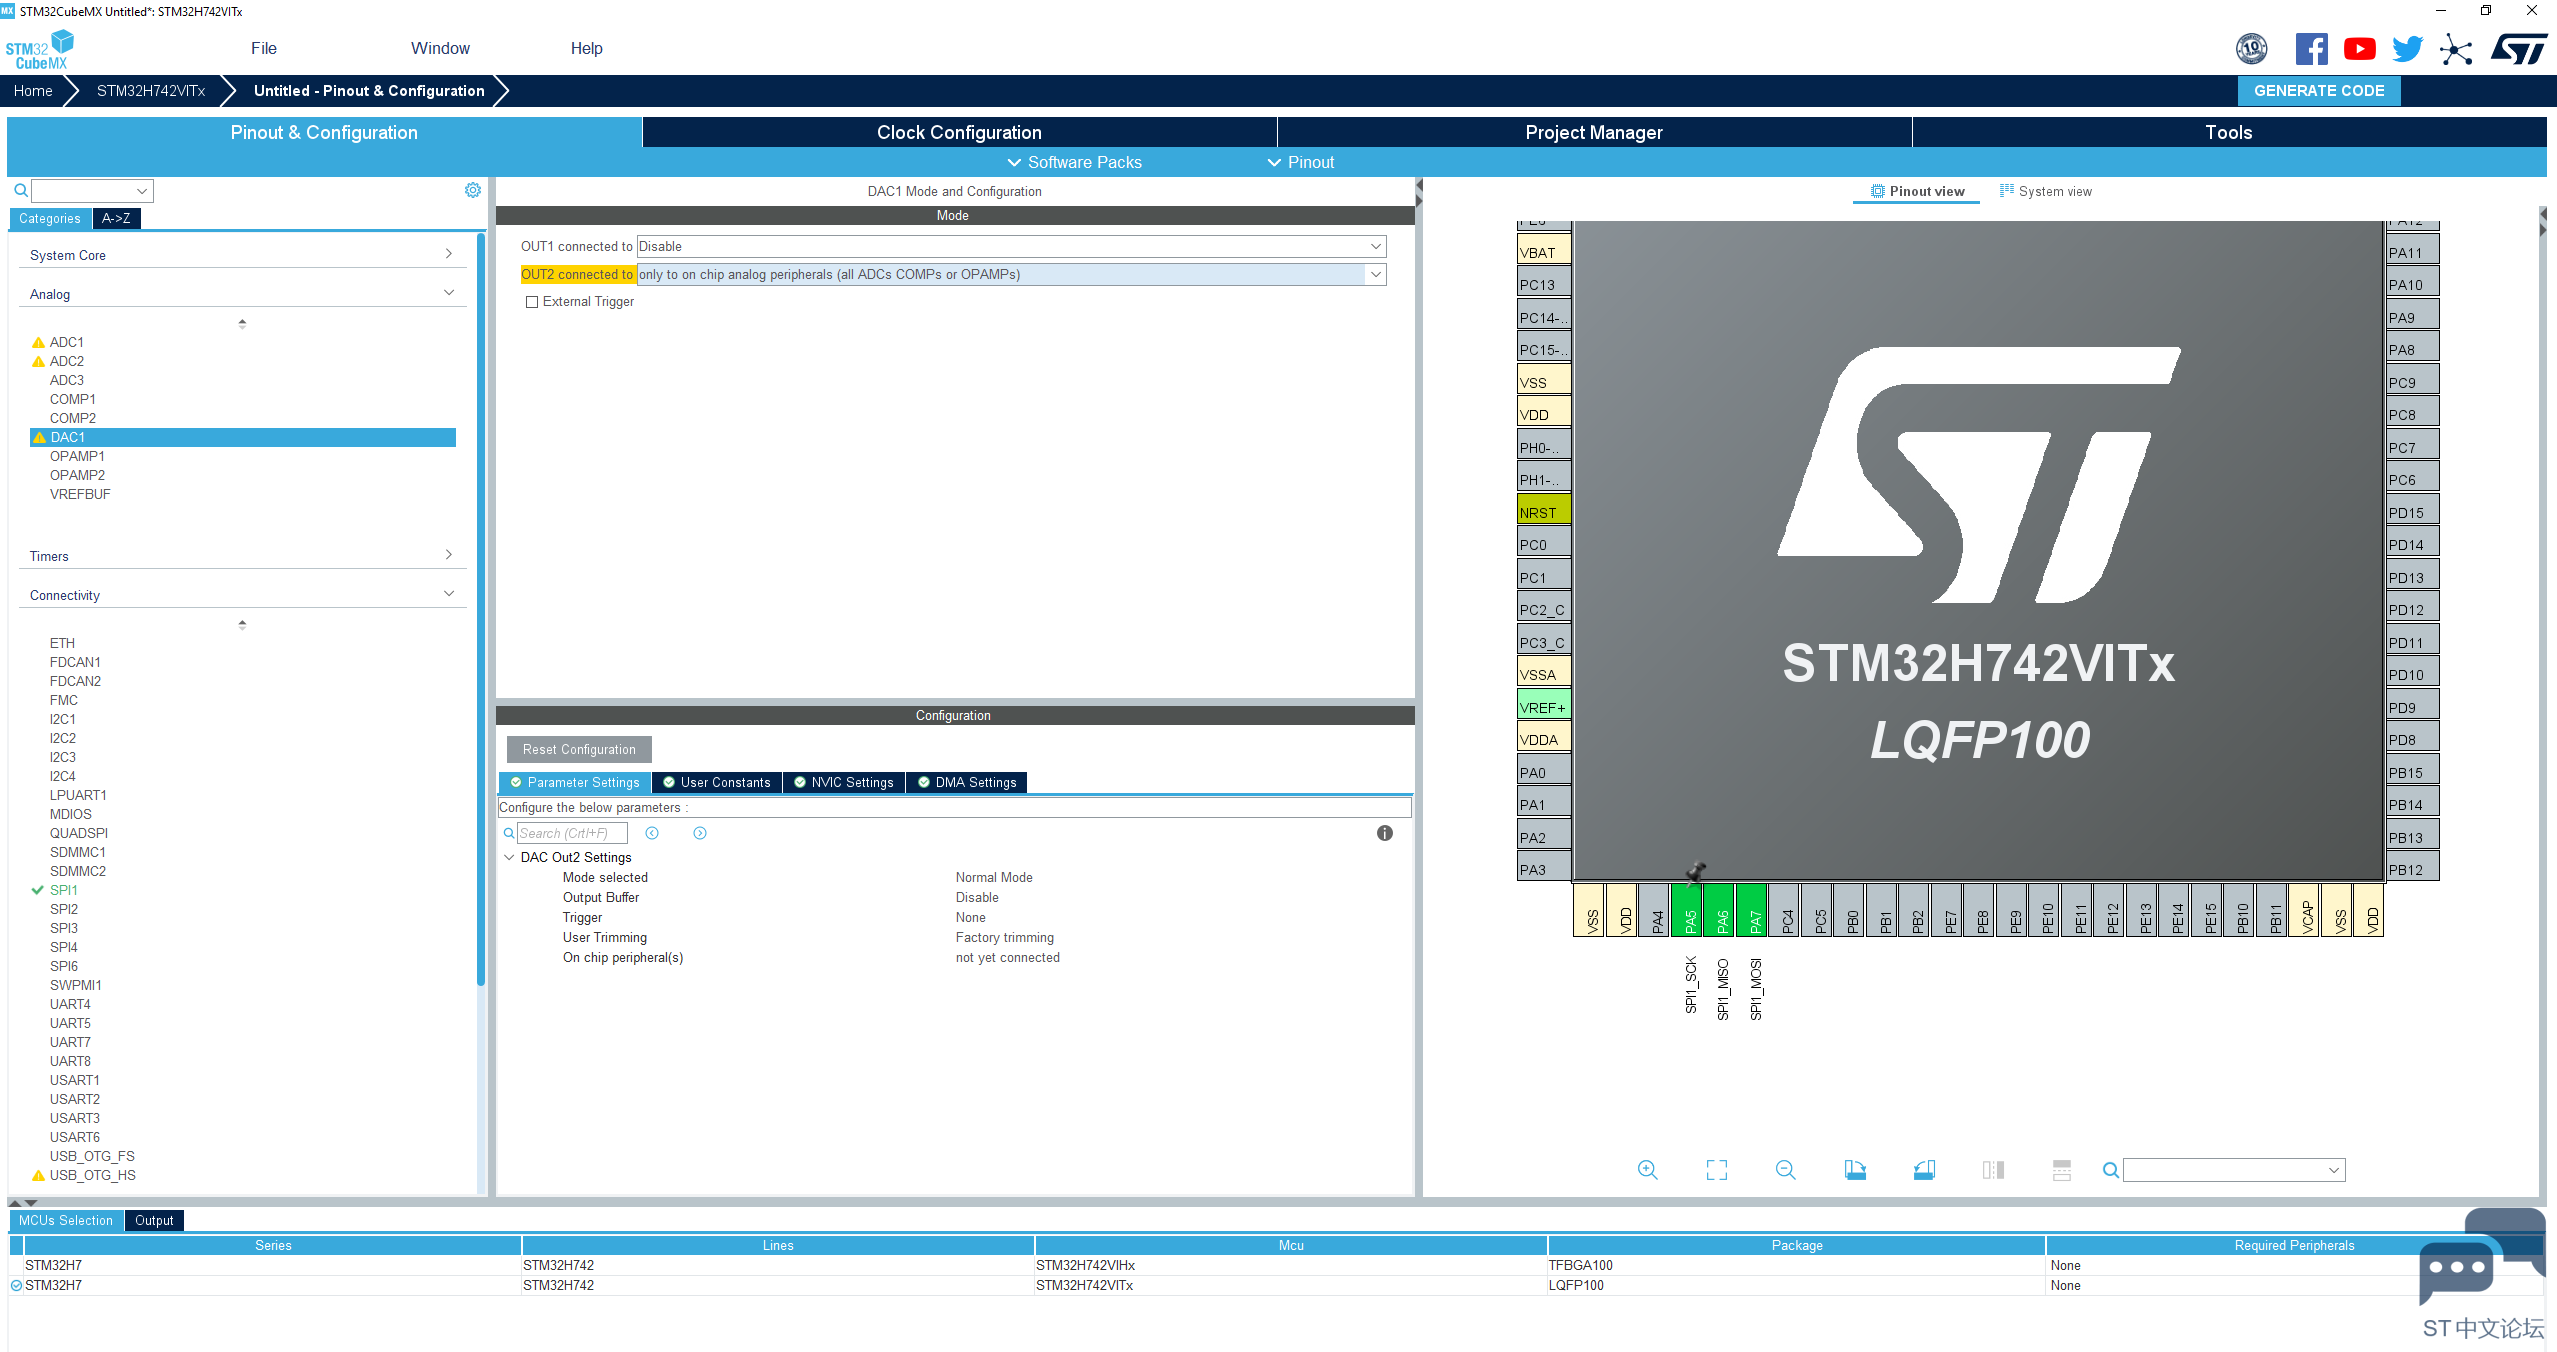Click the STM32H742VITx breadcrumb

[x=151, y=90]
